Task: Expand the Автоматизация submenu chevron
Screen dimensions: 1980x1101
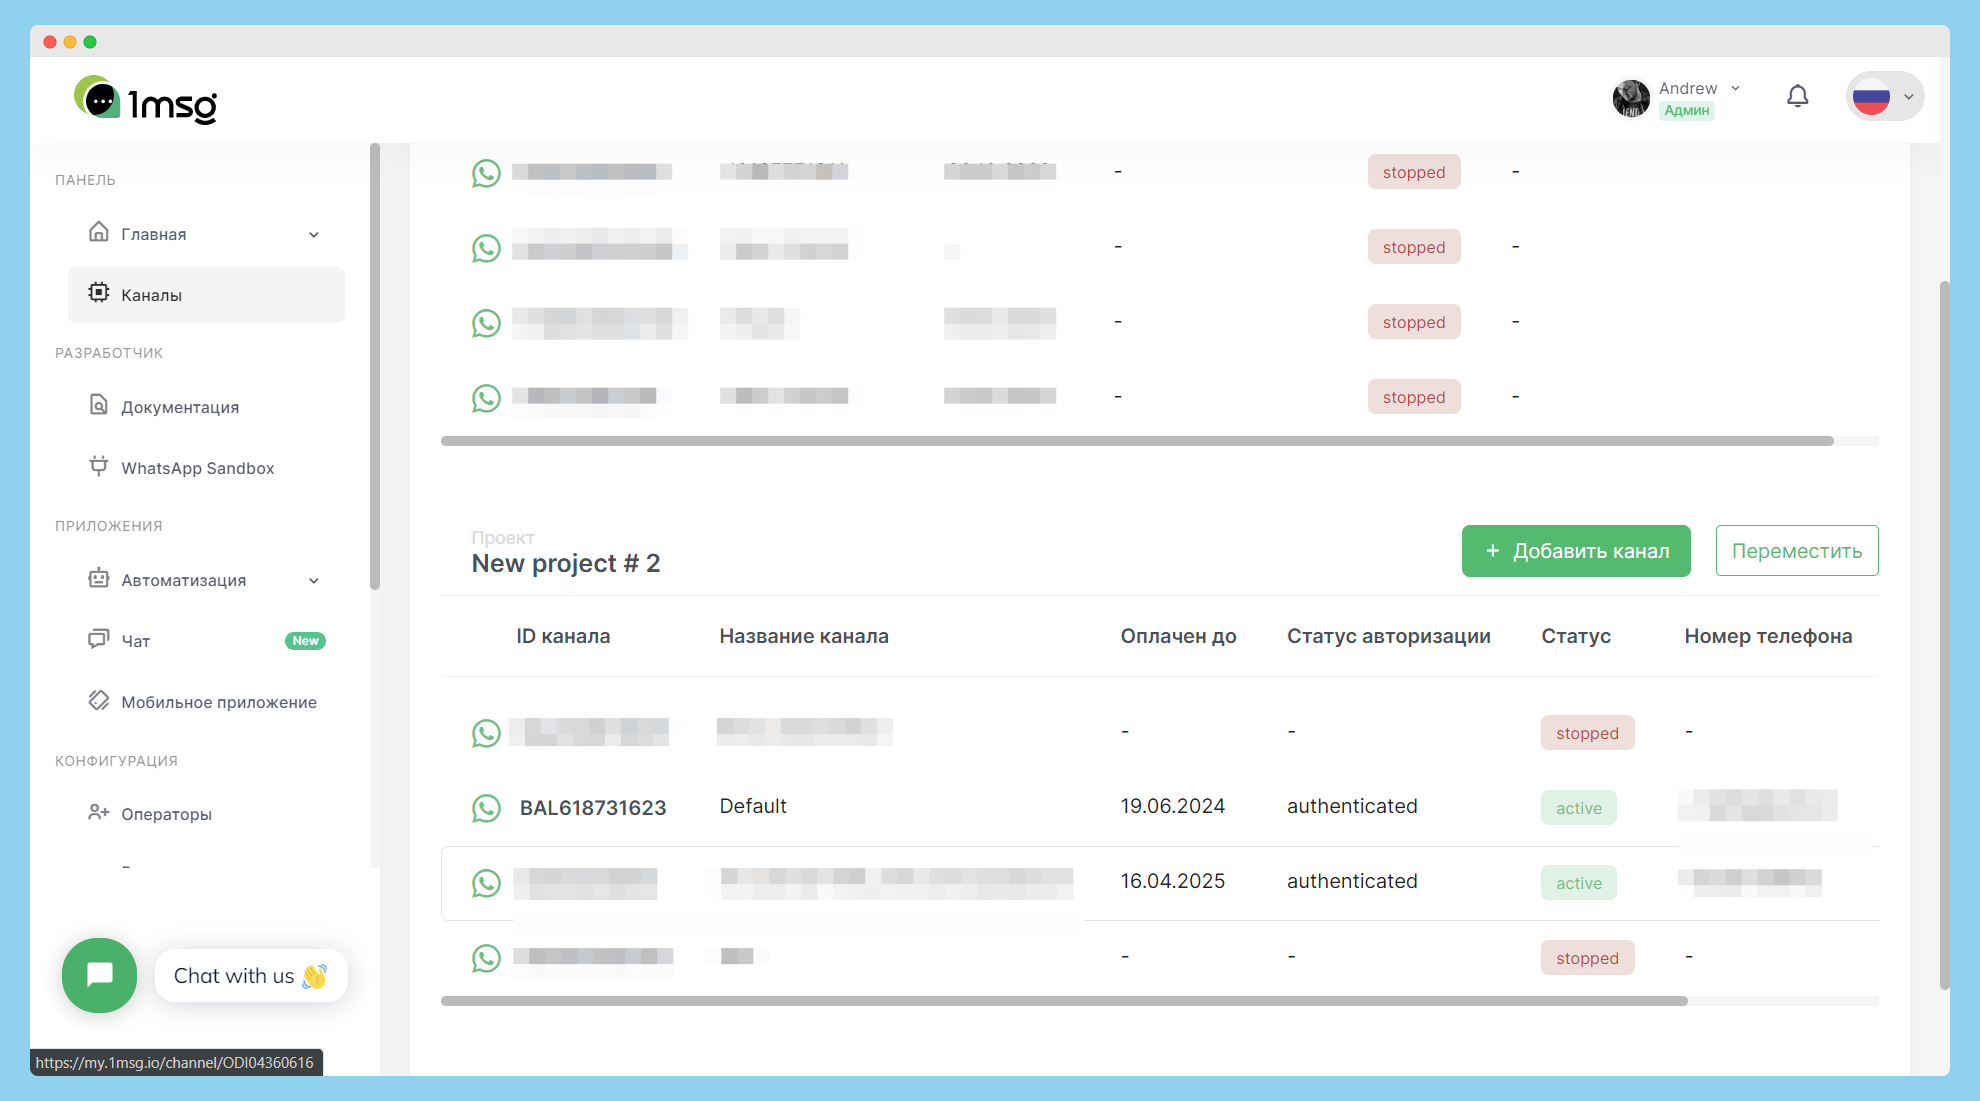Action: point(314,581)
